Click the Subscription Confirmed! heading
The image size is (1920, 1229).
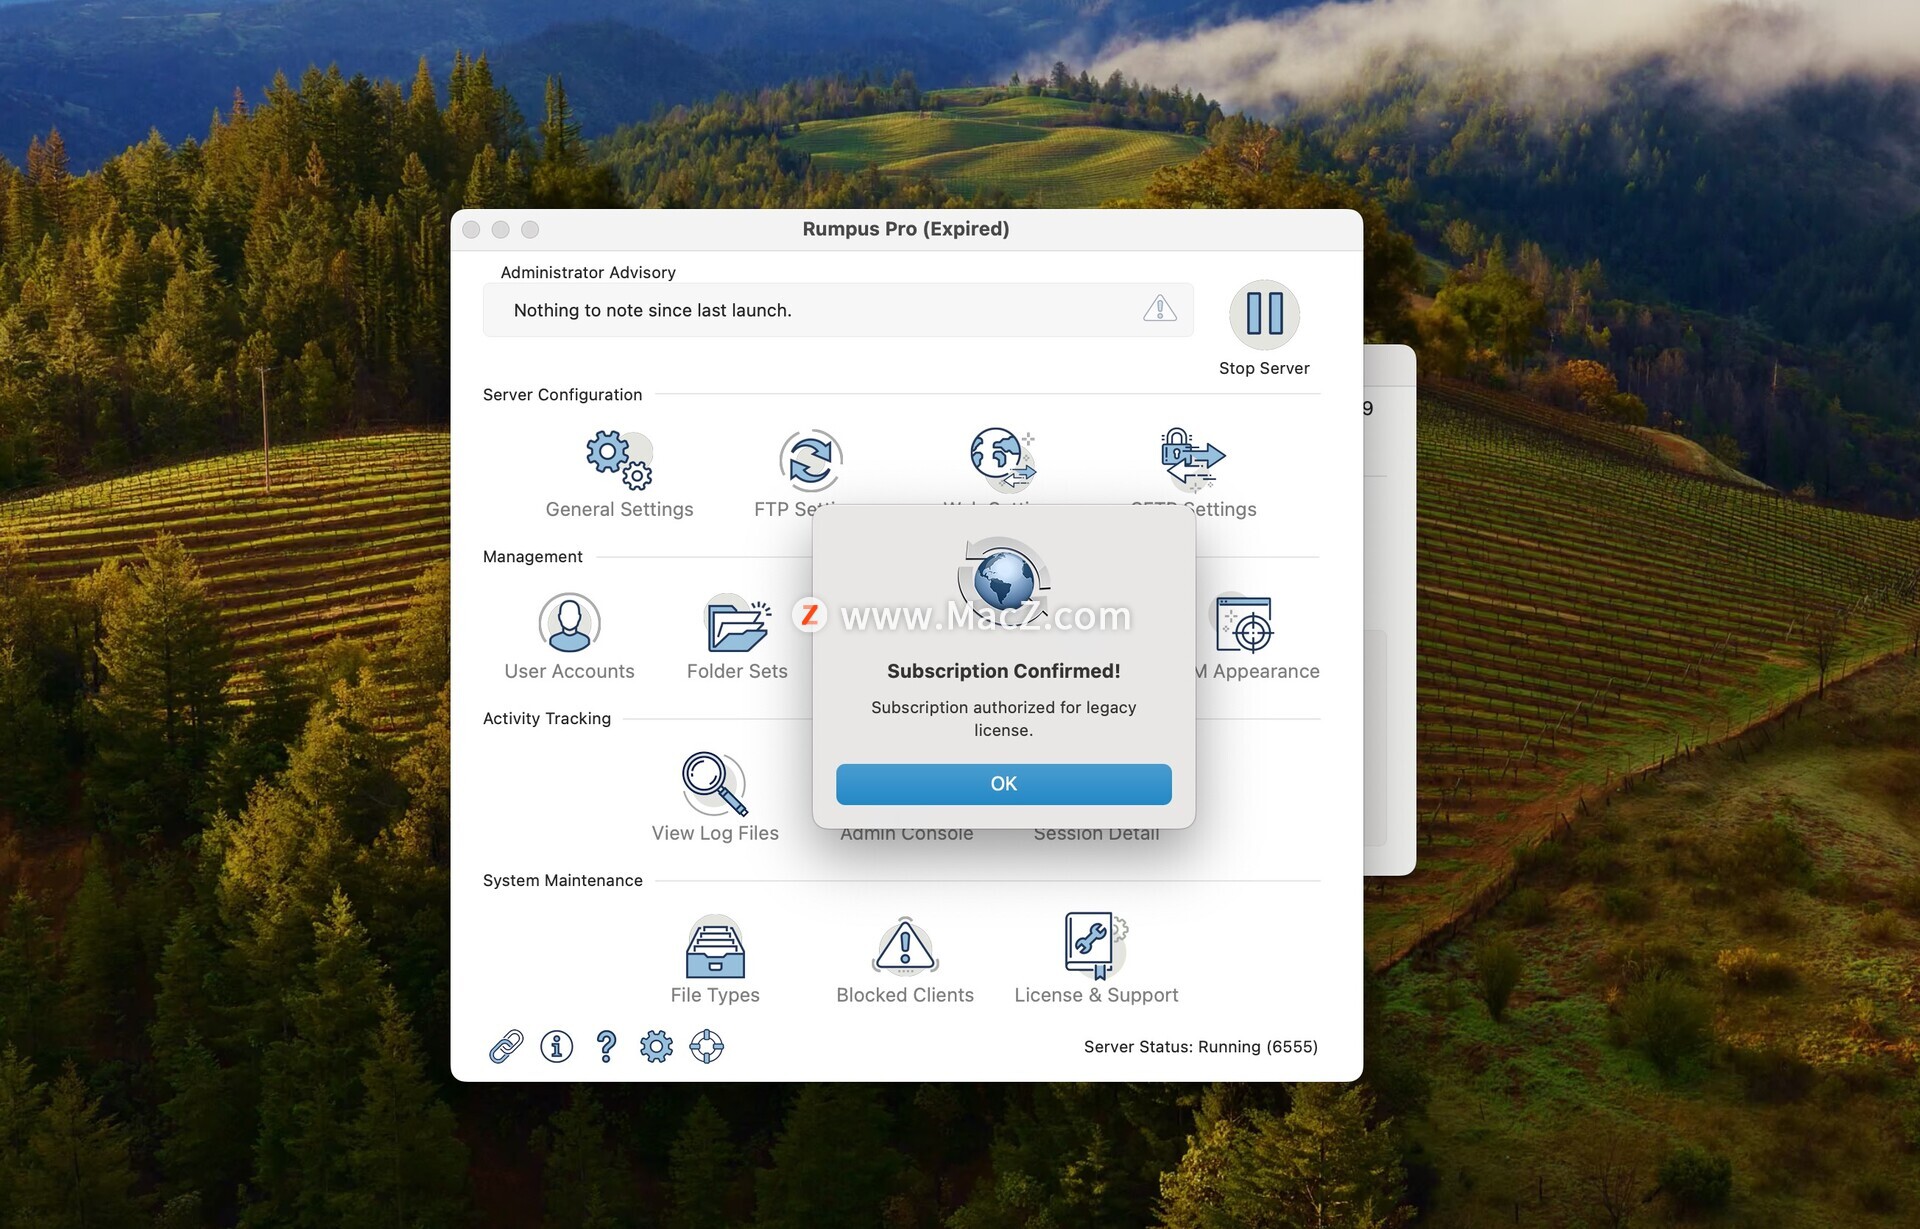click(1003, 671)
